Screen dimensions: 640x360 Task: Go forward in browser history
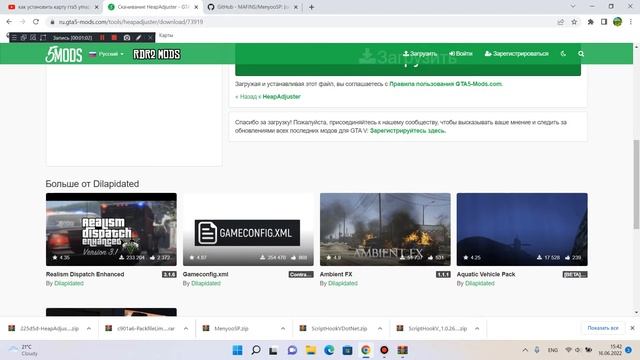pos(22,22)
